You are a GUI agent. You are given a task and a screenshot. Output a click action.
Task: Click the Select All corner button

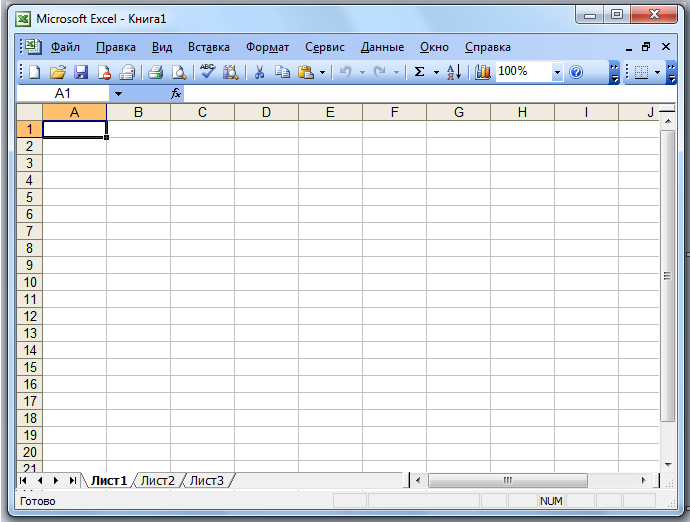point(29,112)
